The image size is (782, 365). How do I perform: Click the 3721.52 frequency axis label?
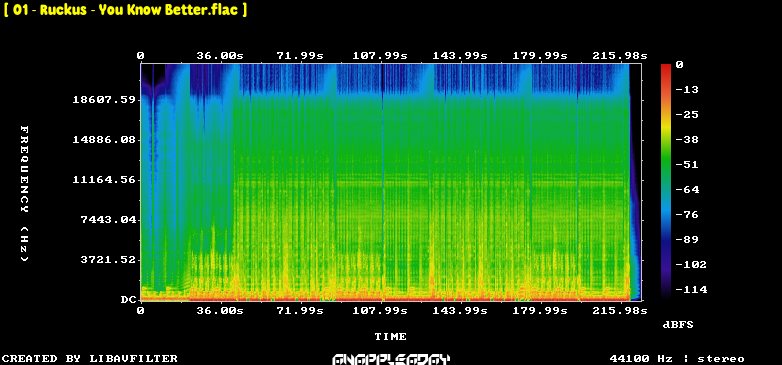108,260
